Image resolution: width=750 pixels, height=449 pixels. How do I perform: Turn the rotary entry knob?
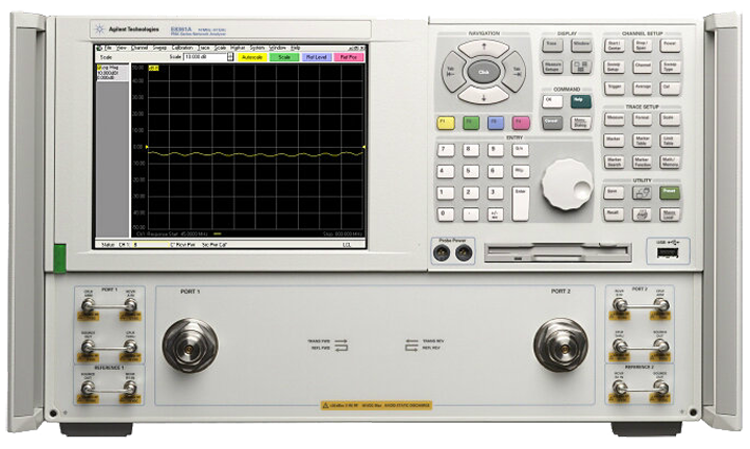pyautogui.click(x=567, y=185)
